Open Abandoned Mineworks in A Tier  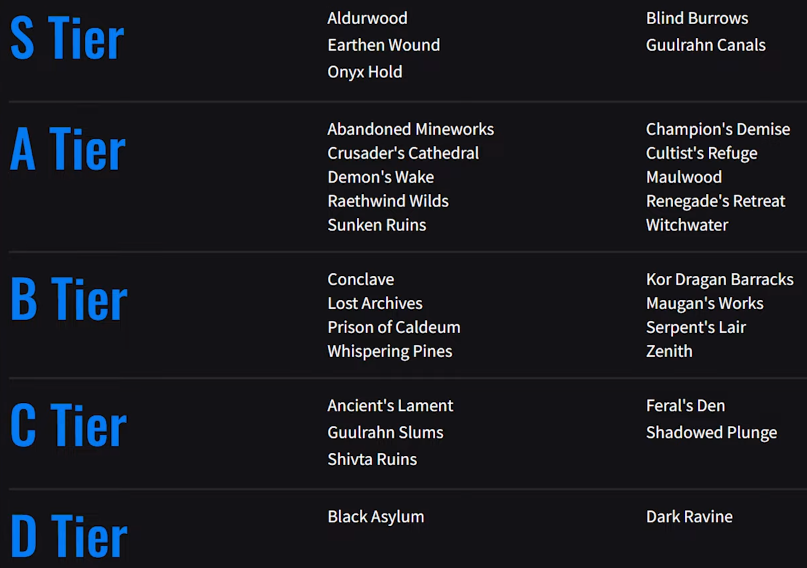(411, 129)
